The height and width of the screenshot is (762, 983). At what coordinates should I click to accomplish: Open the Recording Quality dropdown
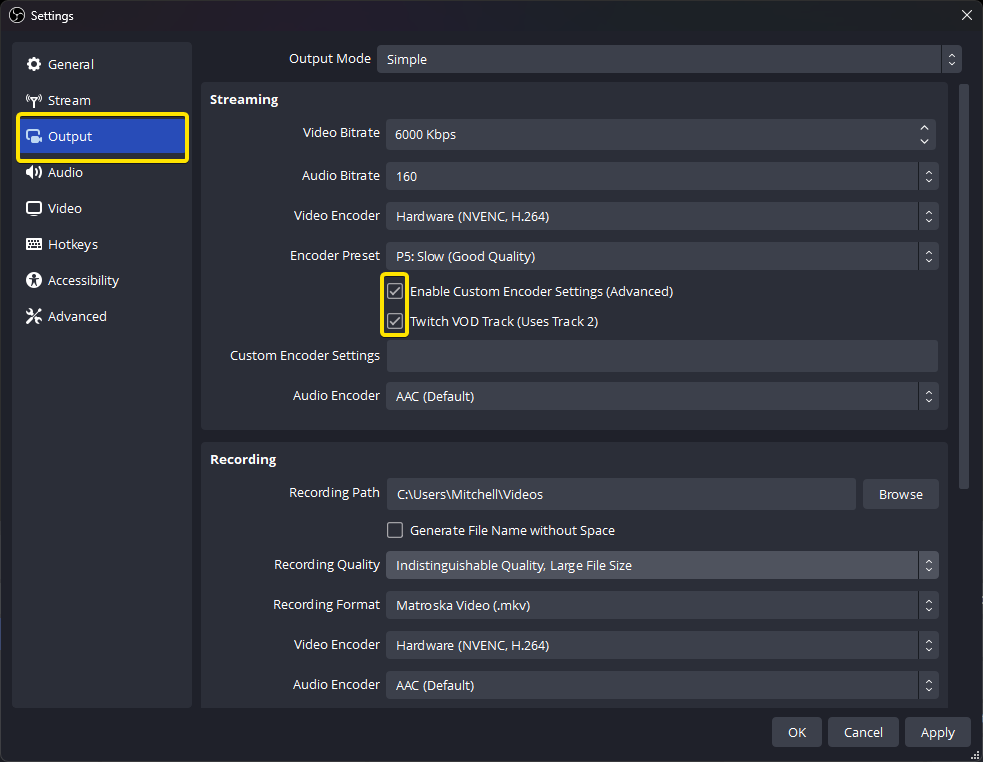pyautogui.click(x=661, y=565)
